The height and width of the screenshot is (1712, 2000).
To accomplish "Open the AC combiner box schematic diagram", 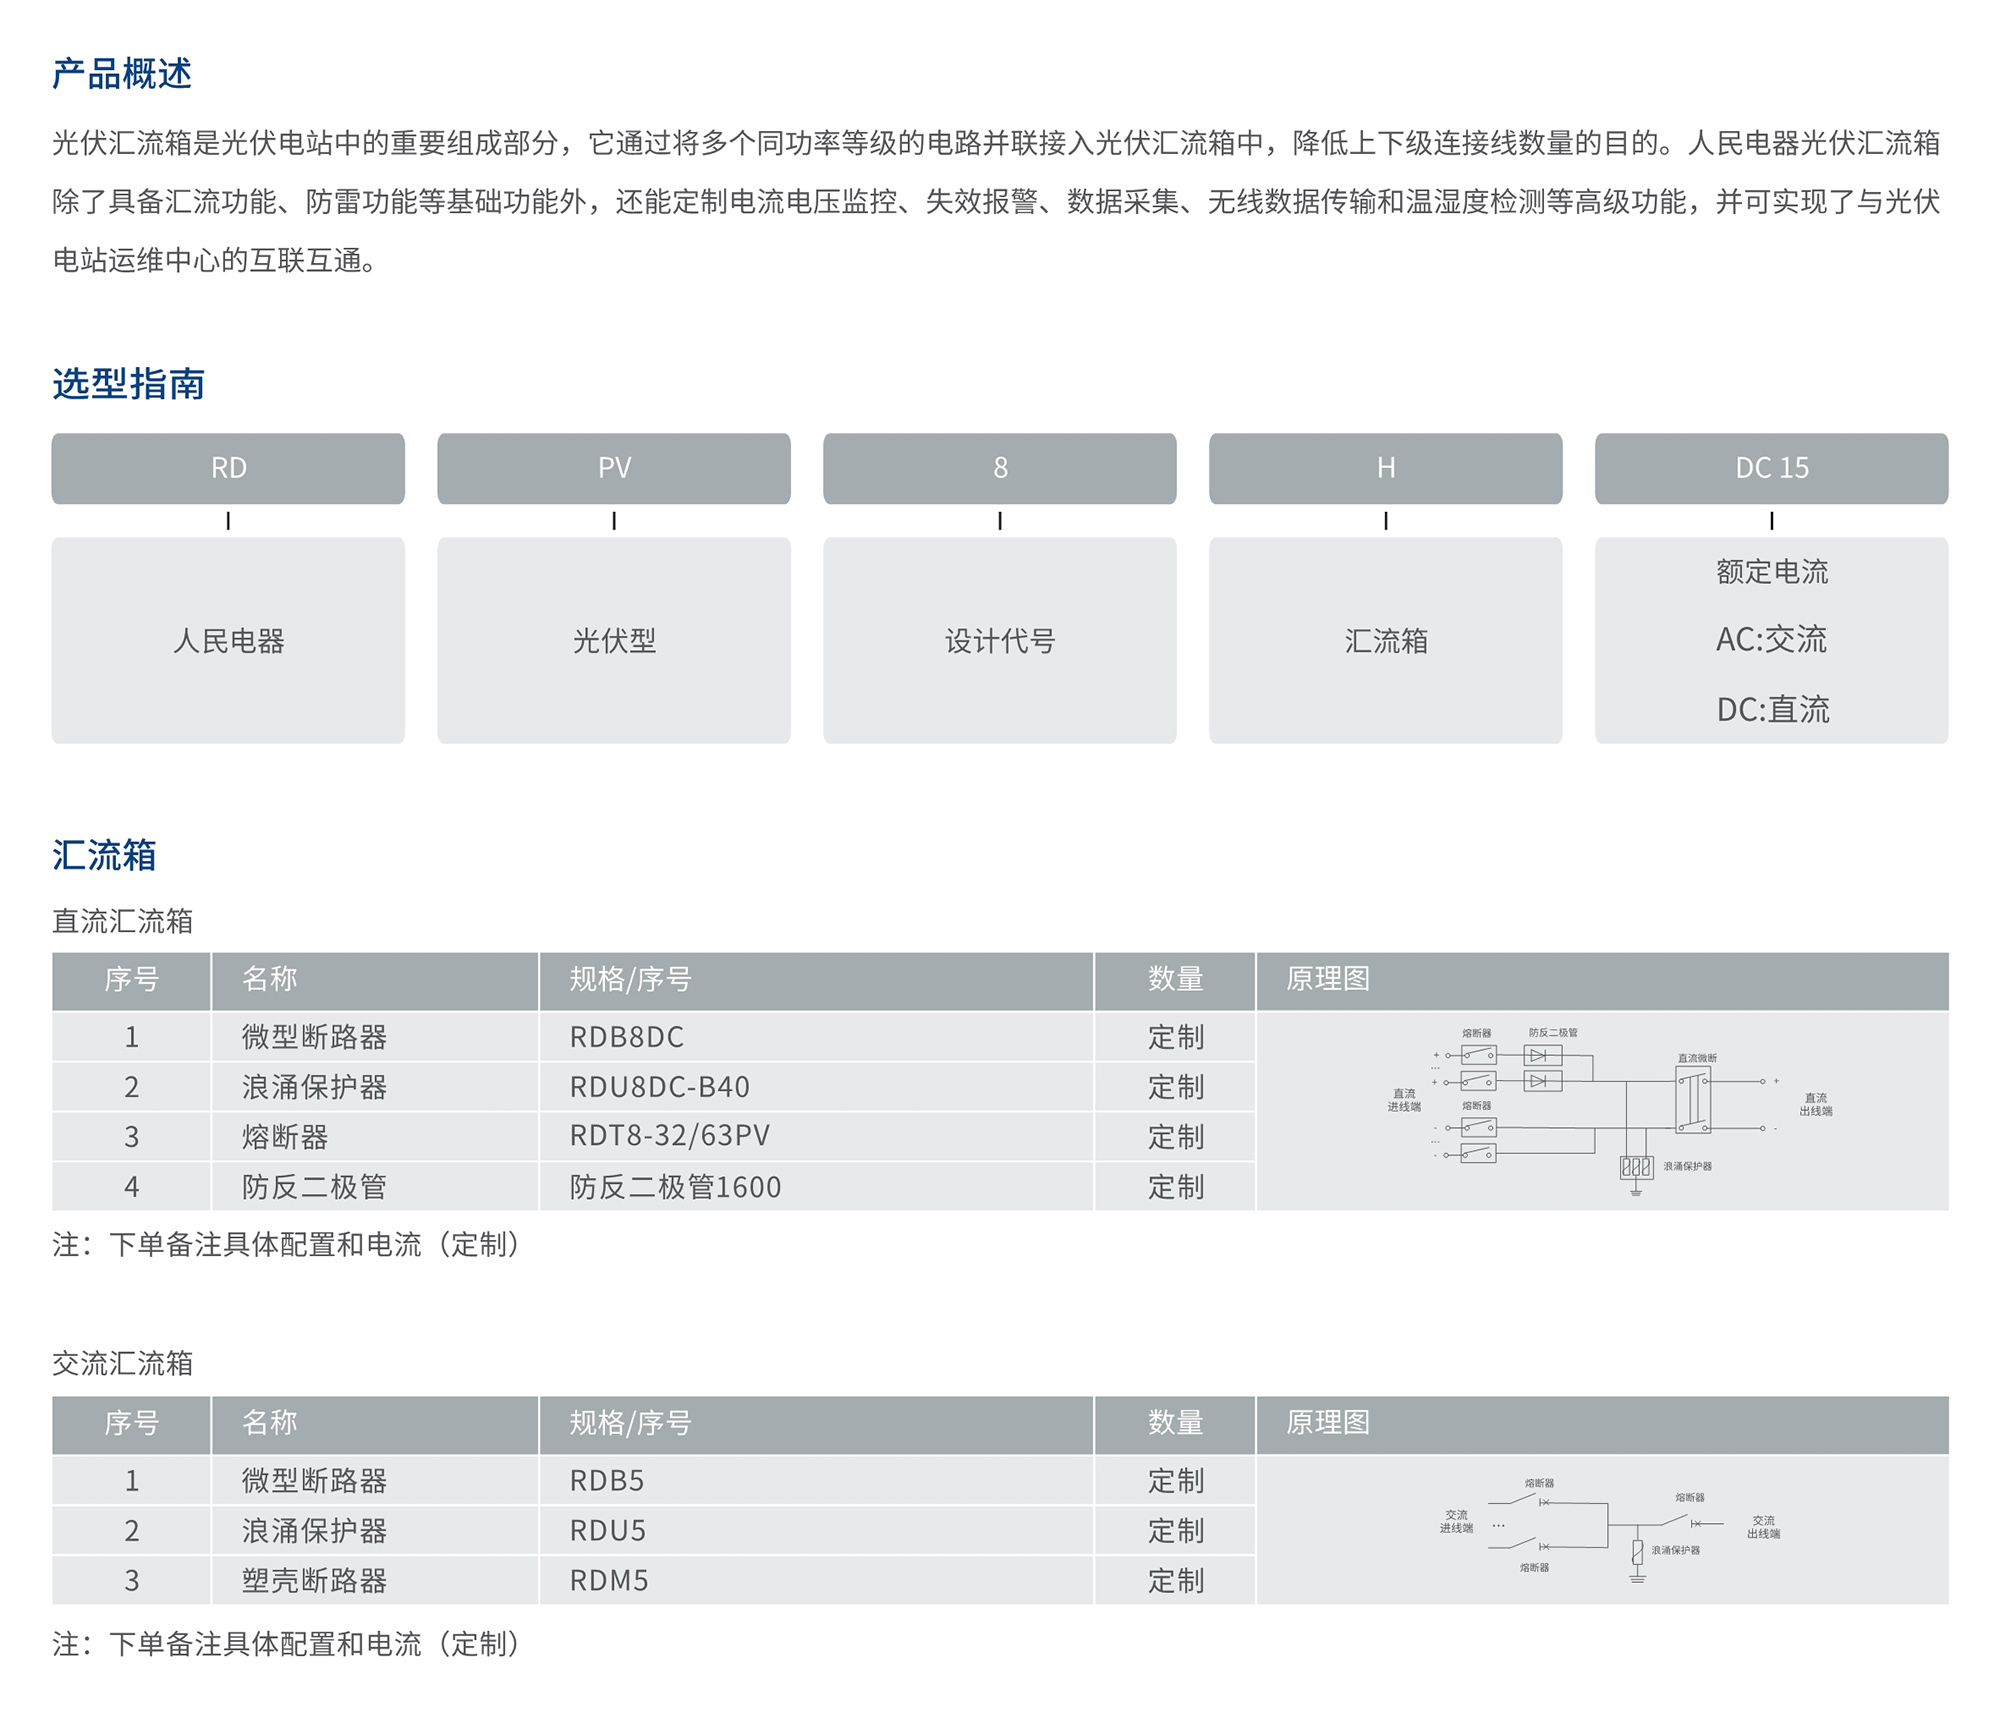I will pos(1610,1530).
